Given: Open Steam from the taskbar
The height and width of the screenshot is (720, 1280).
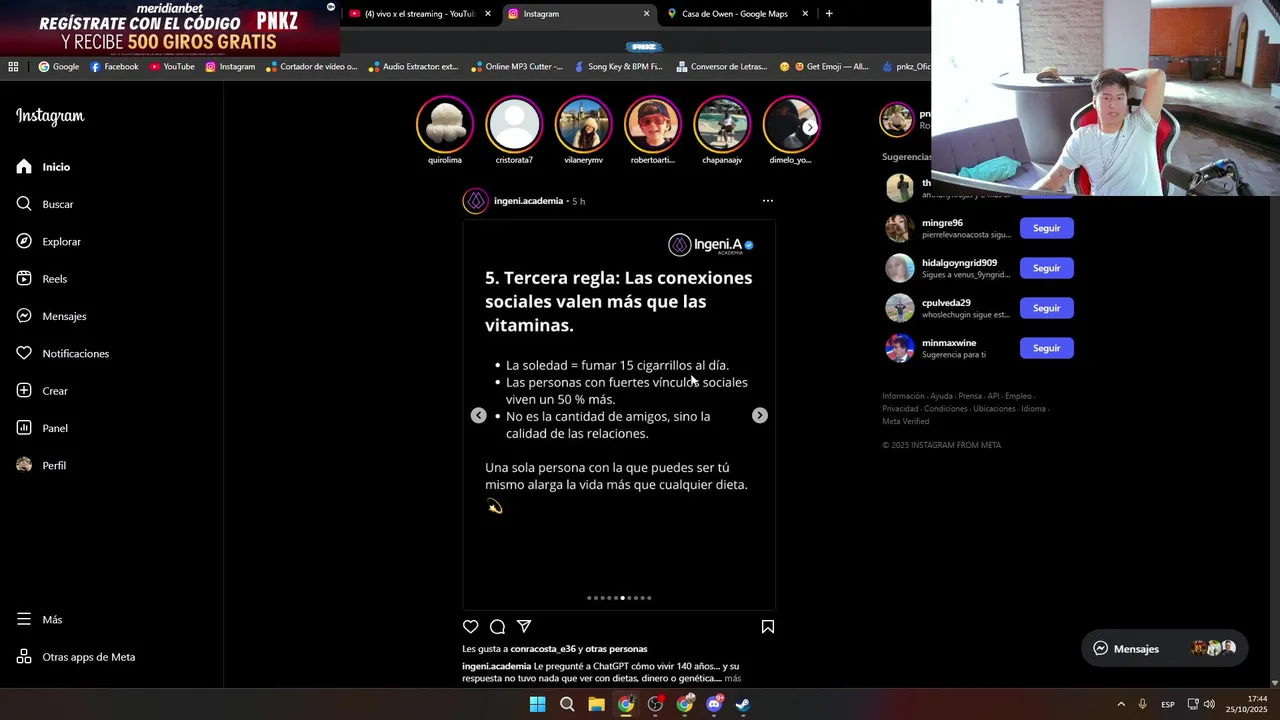Looking at the screenshot, I should [x=743, y=704].
